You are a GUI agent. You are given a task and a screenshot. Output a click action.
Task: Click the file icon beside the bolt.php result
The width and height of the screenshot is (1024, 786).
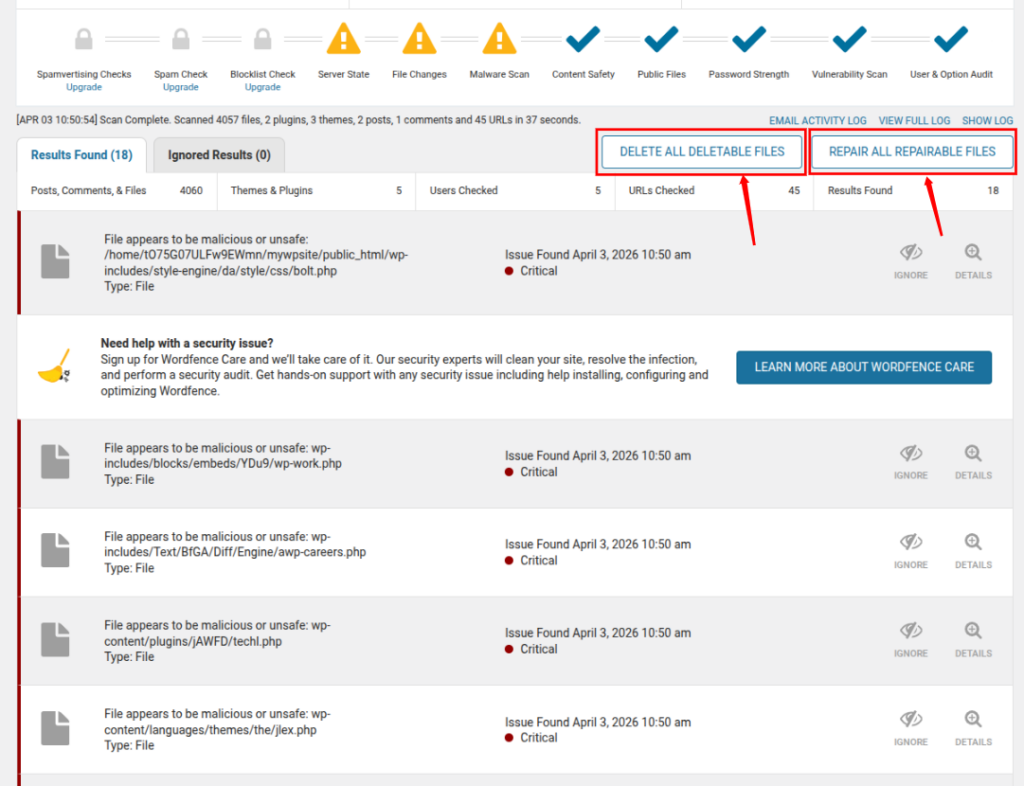pos(55,260)
